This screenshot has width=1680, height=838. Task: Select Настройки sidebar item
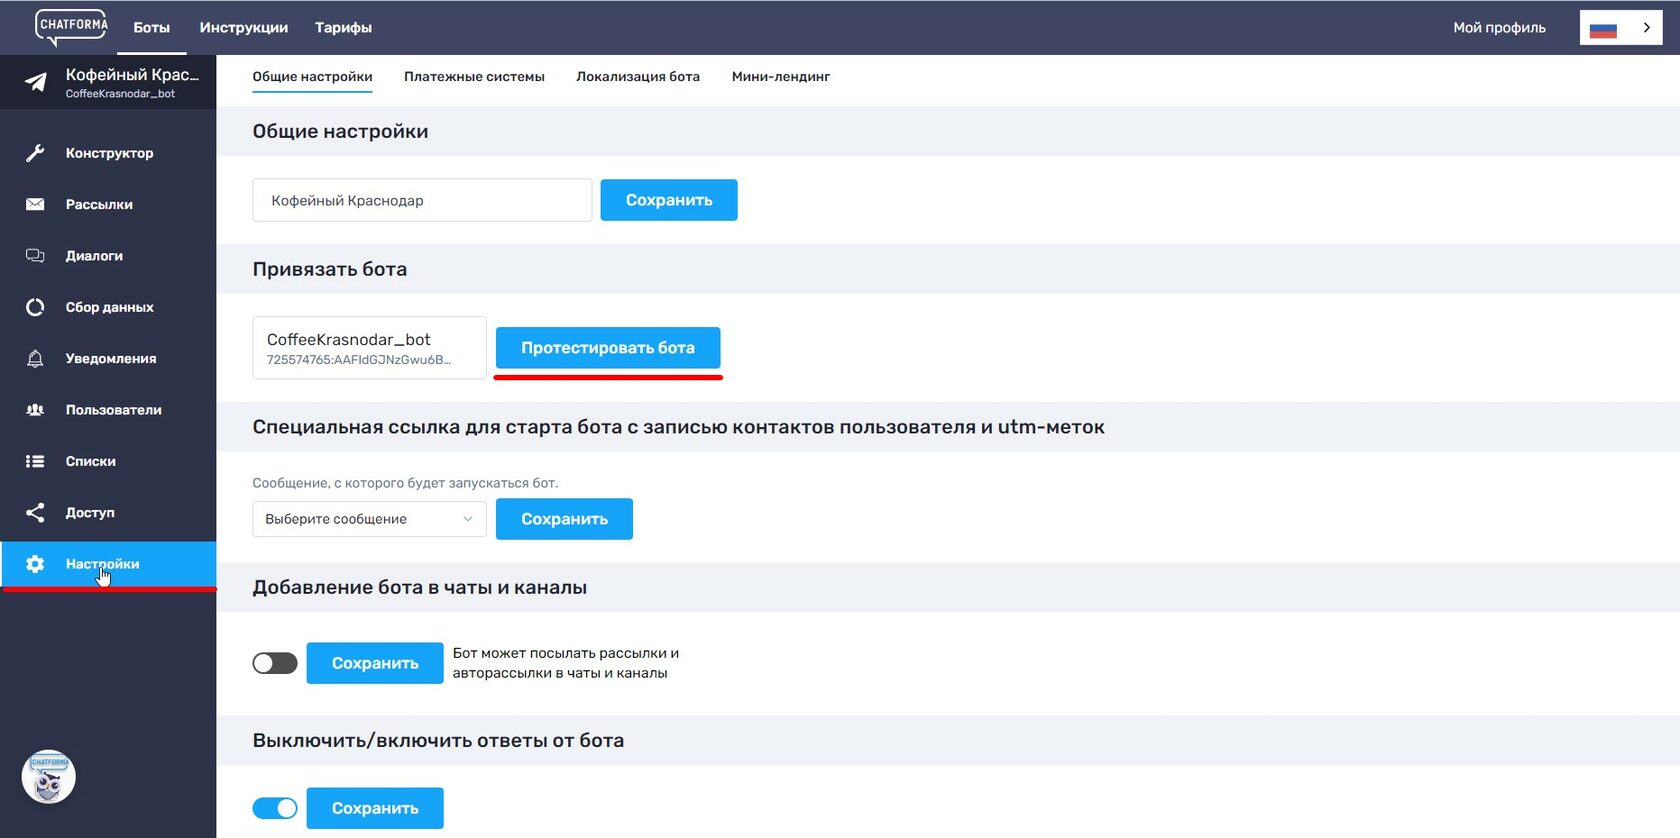tap(108, 564)
